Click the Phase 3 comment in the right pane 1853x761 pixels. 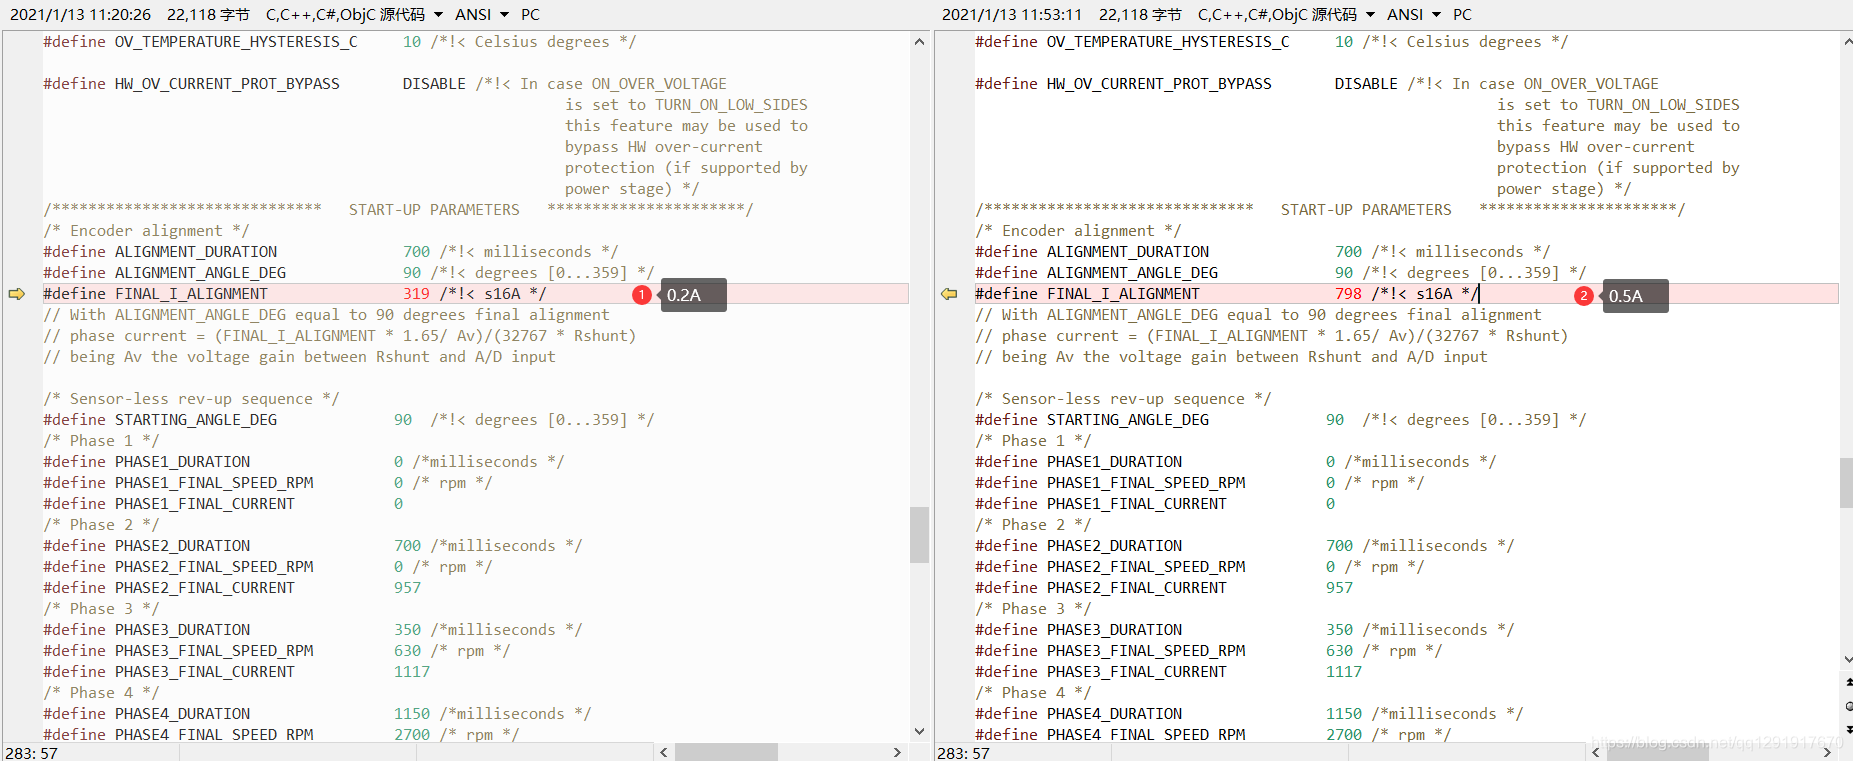(x=1033, y=609)
